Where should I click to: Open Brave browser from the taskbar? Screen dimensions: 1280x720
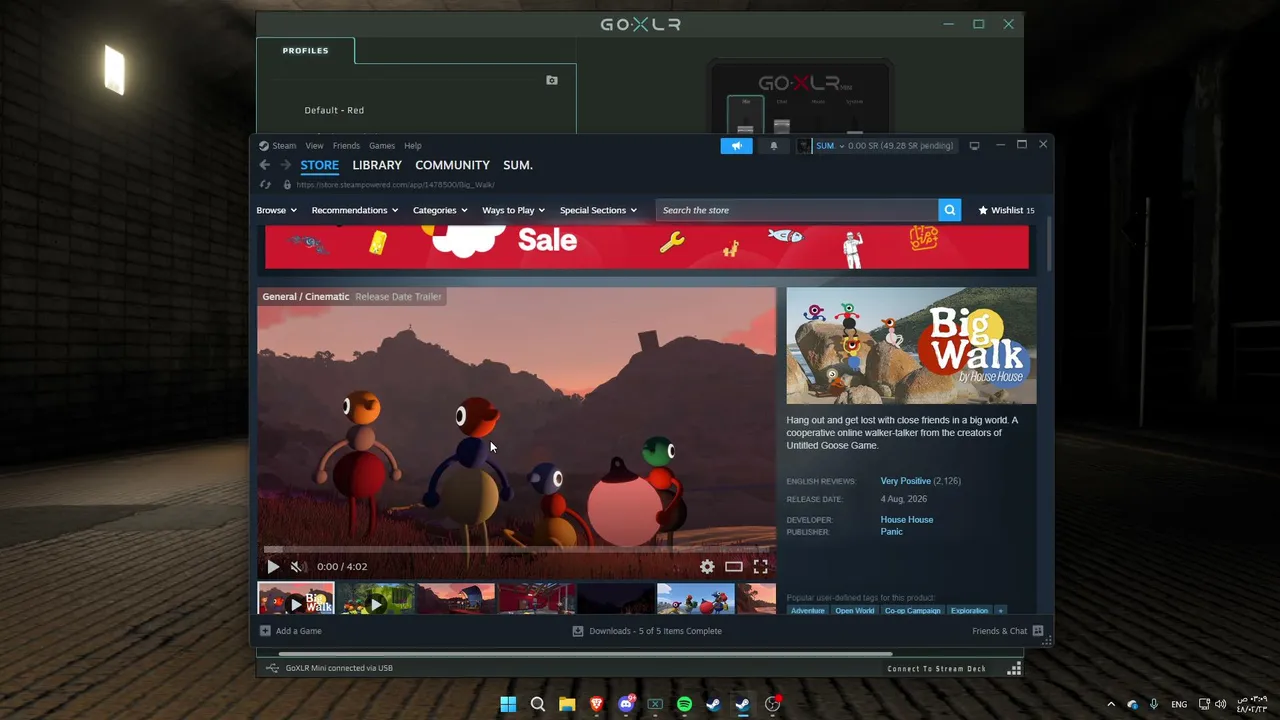tap(597, 704)
